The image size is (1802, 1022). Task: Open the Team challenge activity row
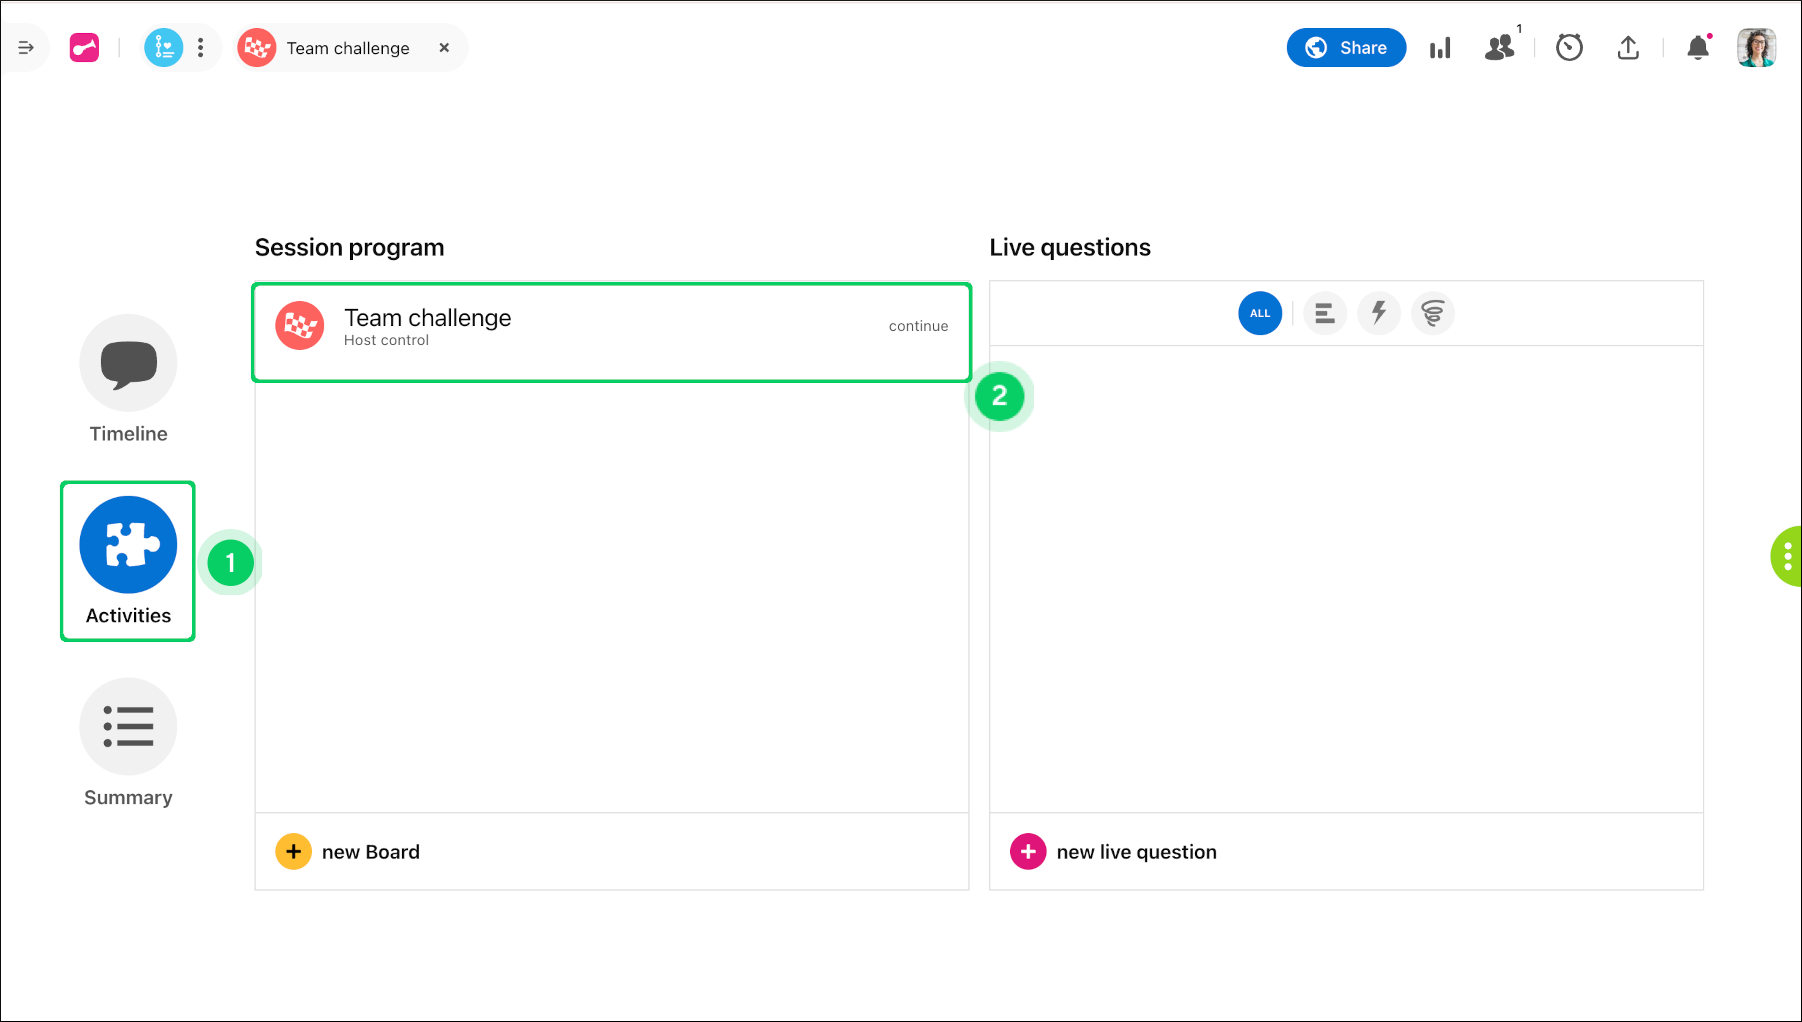coord(611,332)
